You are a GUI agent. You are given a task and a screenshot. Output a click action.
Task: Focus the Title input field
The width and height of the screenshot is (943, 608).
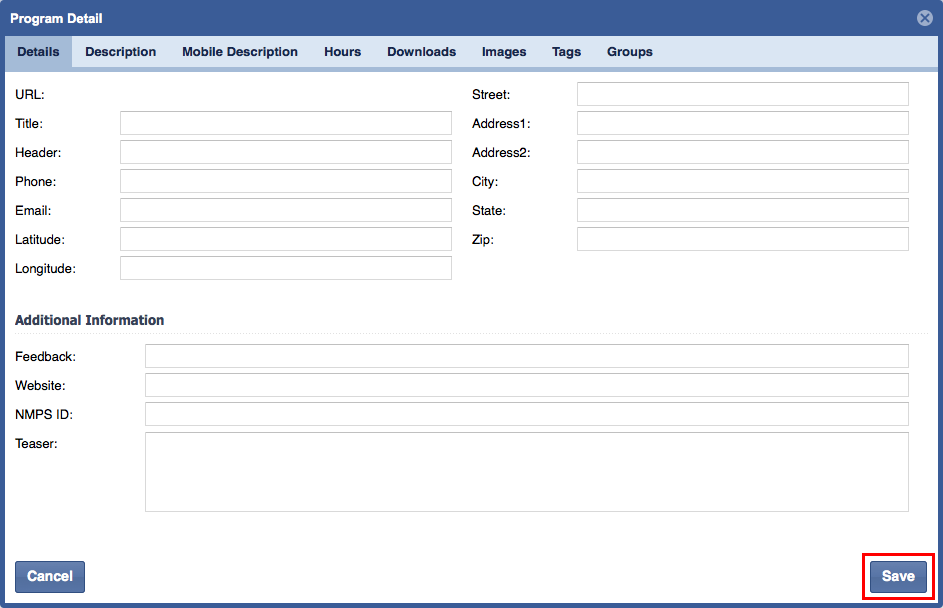point(285,123)
